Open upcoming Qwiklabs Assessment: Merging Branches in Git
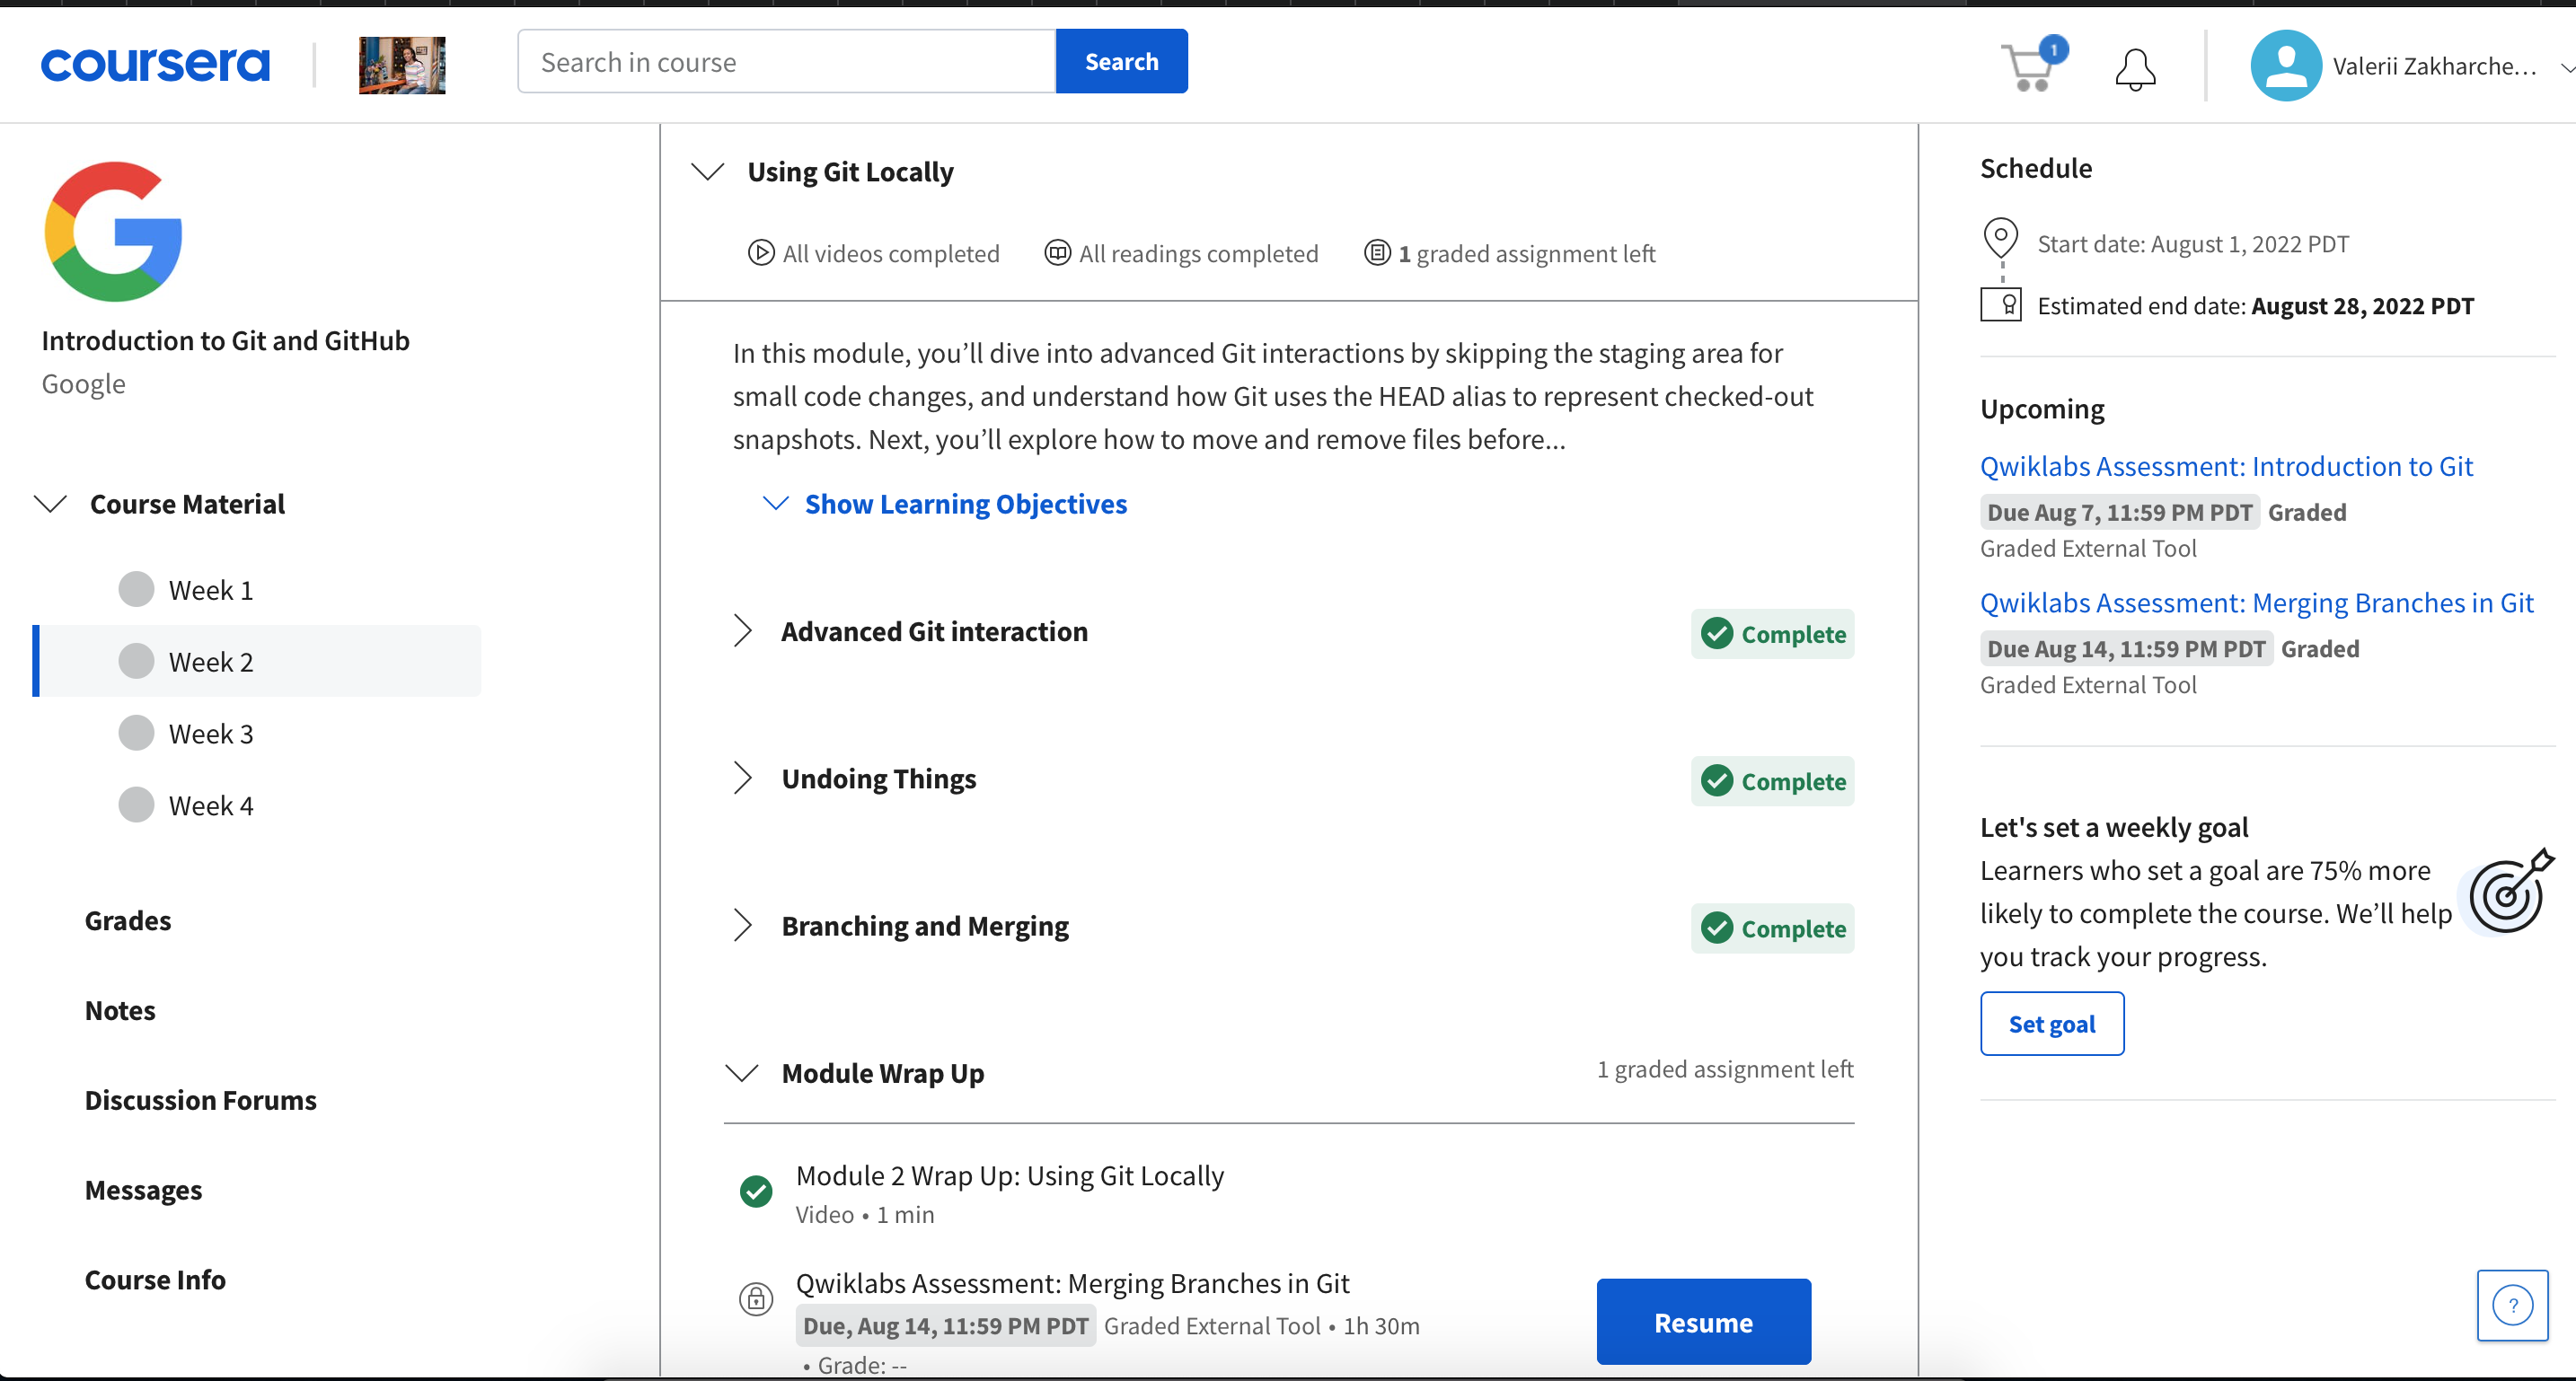 [x=2256, y=604]
